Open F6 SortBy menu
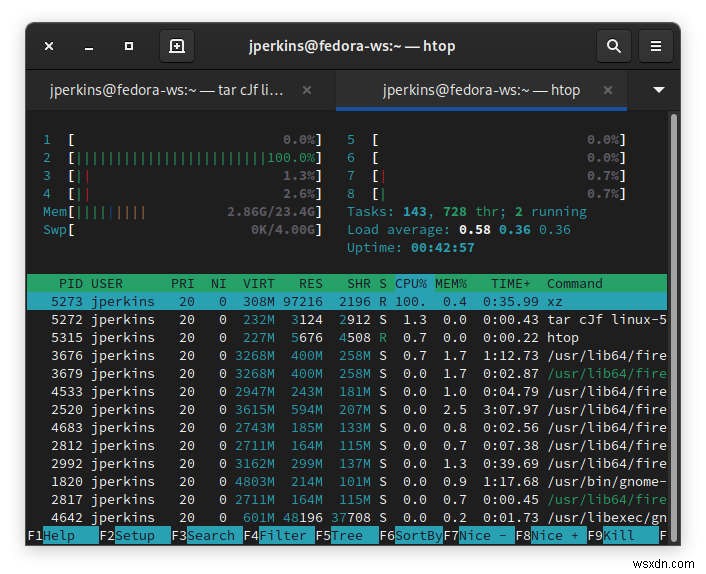Image resolution: width=706 pixels, height=574 pixels. tap(411, 535)
